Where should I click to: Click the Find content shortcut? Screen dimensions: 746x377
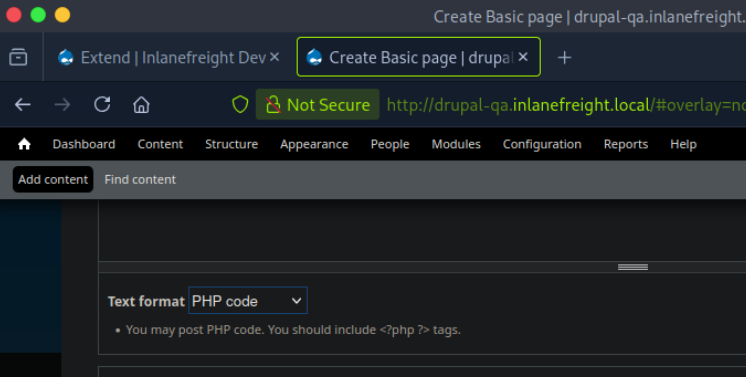140,179
